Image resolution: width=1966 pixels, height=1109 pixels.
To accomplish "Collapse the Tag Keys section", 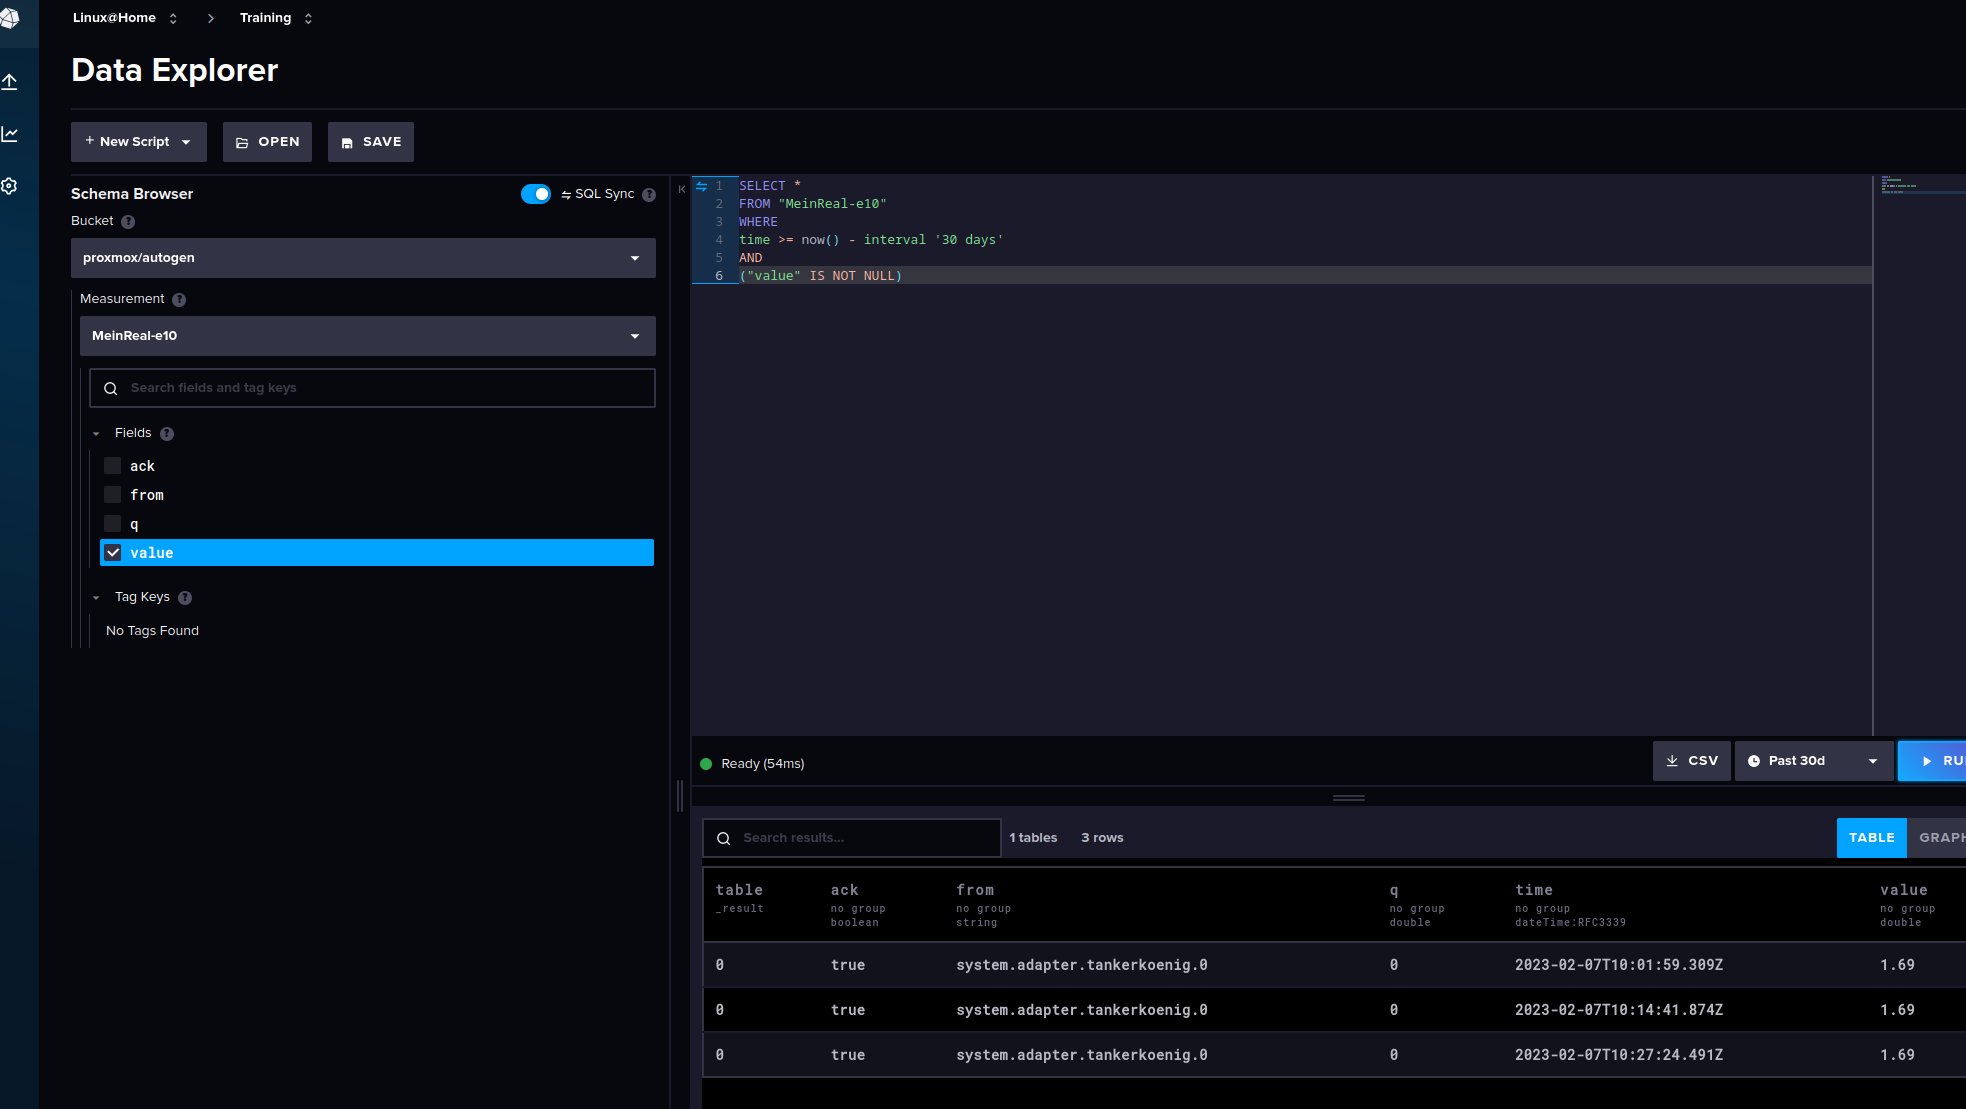I will 96,598.
